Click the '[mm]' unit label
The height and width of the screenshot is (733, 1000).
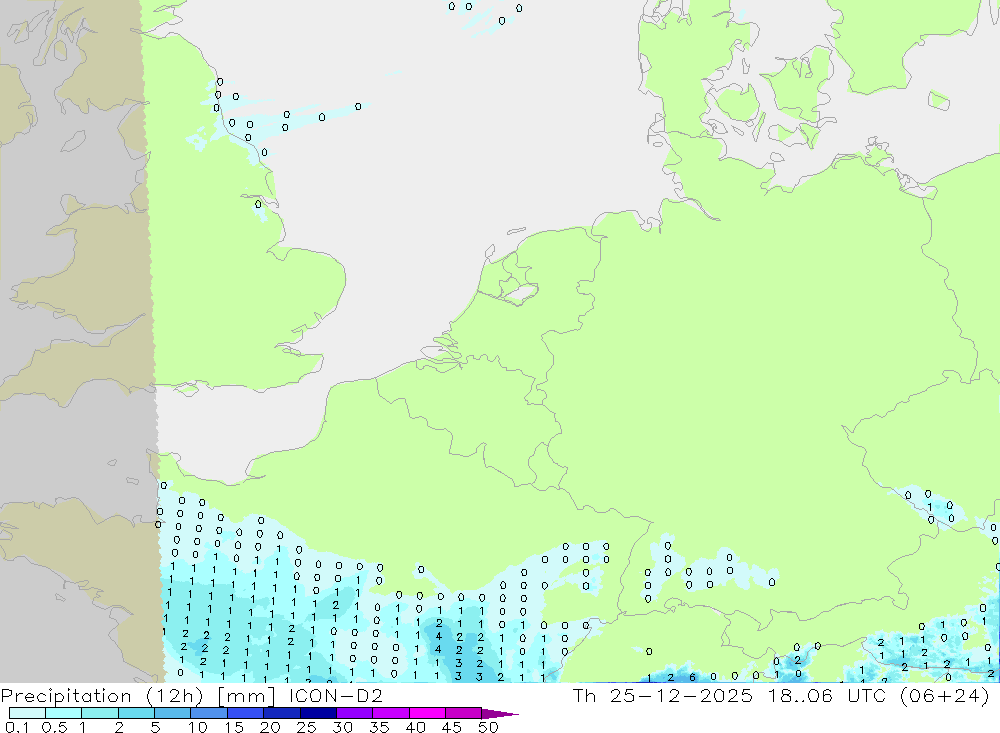(246, 696)
